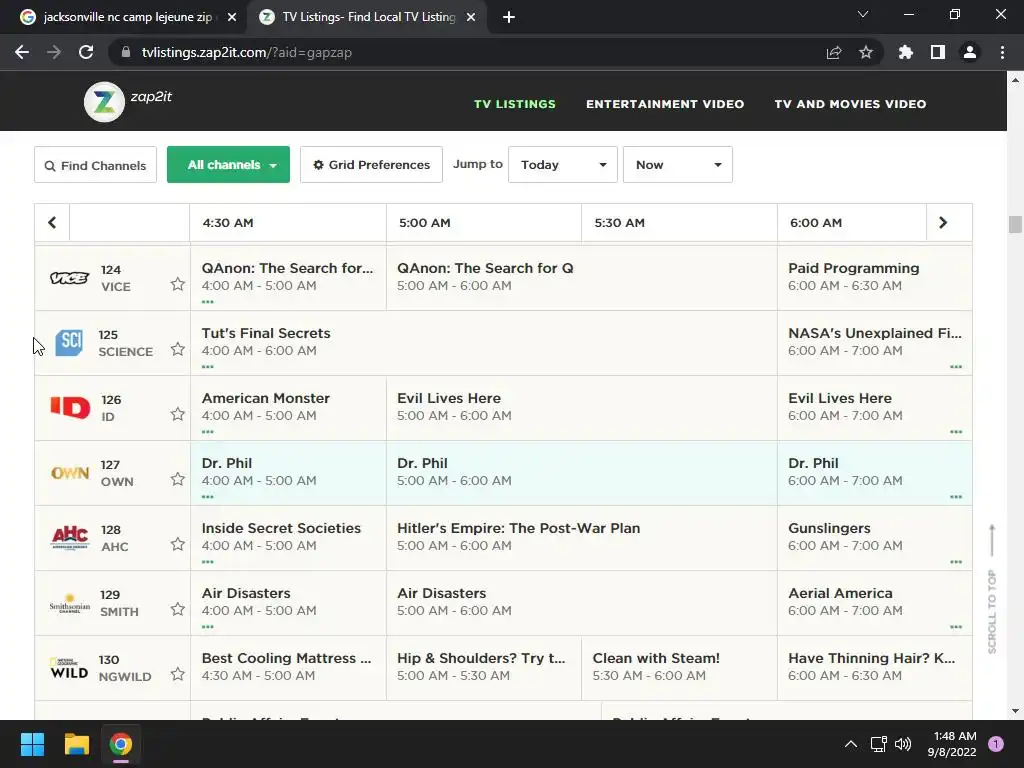This screenshot has height=768, width=1024.
Task: Open Hitler's Empire: The Post-War Plan
Action: click(x=582, y=537)
